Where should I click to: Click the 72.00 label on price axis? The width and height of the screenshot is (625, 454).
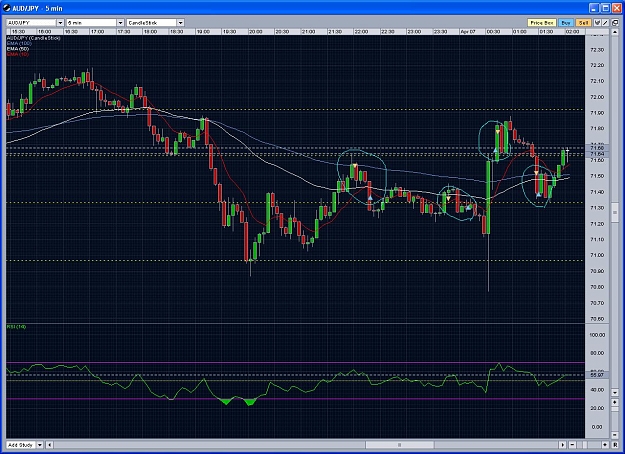[597, 97]
